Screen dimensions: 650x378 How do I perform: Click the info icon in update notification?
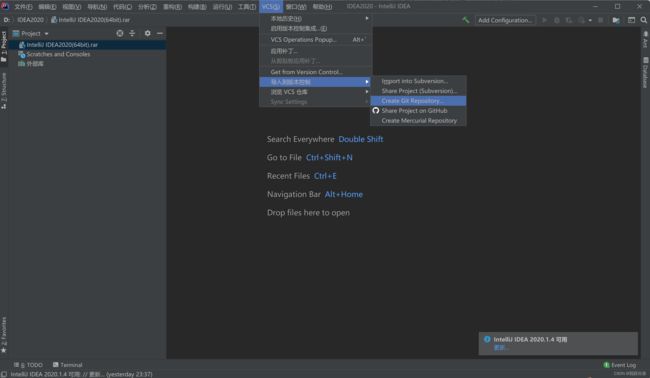pyautogui.click(x=487, y=339)
